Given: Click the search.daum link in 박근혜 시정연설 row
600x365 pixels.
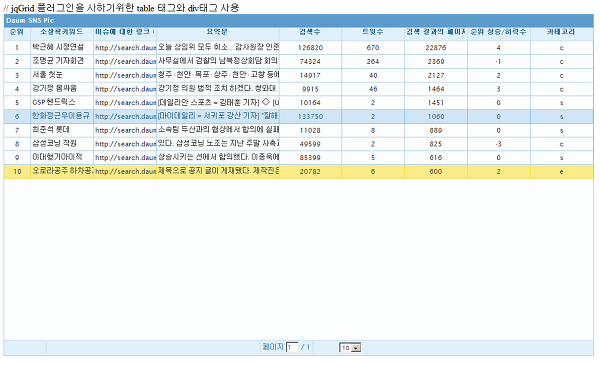Looking at the screenshot, I should click(x=125, y=48).
